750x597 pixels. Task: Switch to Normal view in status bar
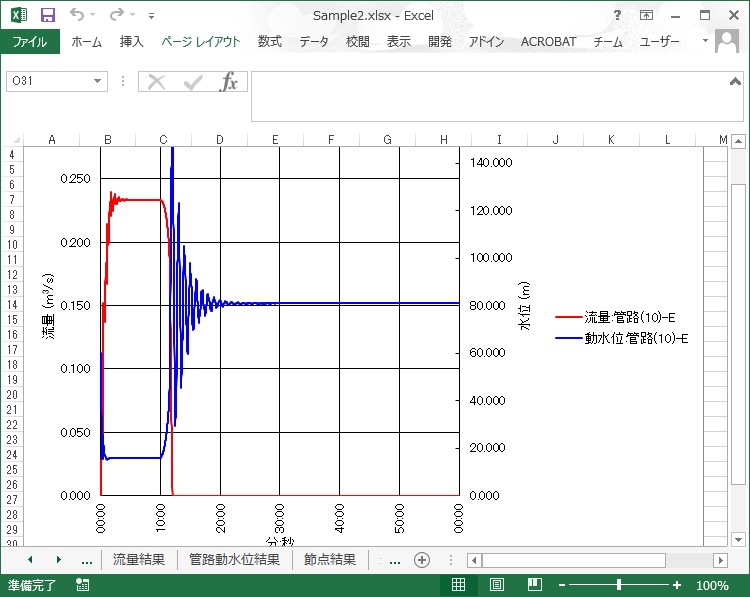click(x=458, y=586)
